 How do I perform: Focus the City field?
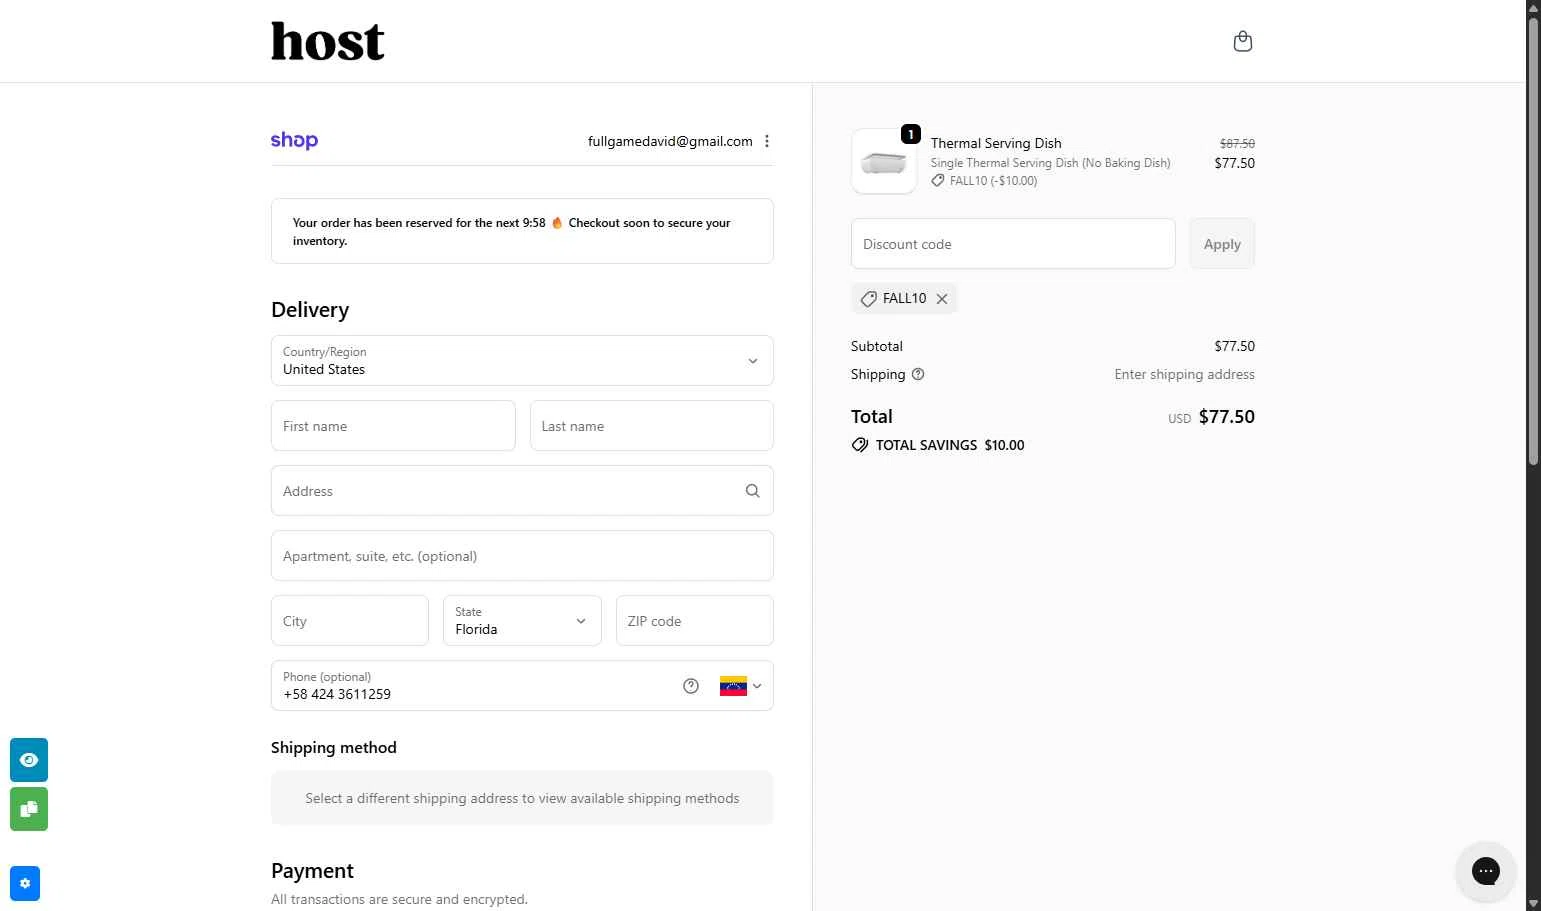pyautogui.click(x=350, y=621)
